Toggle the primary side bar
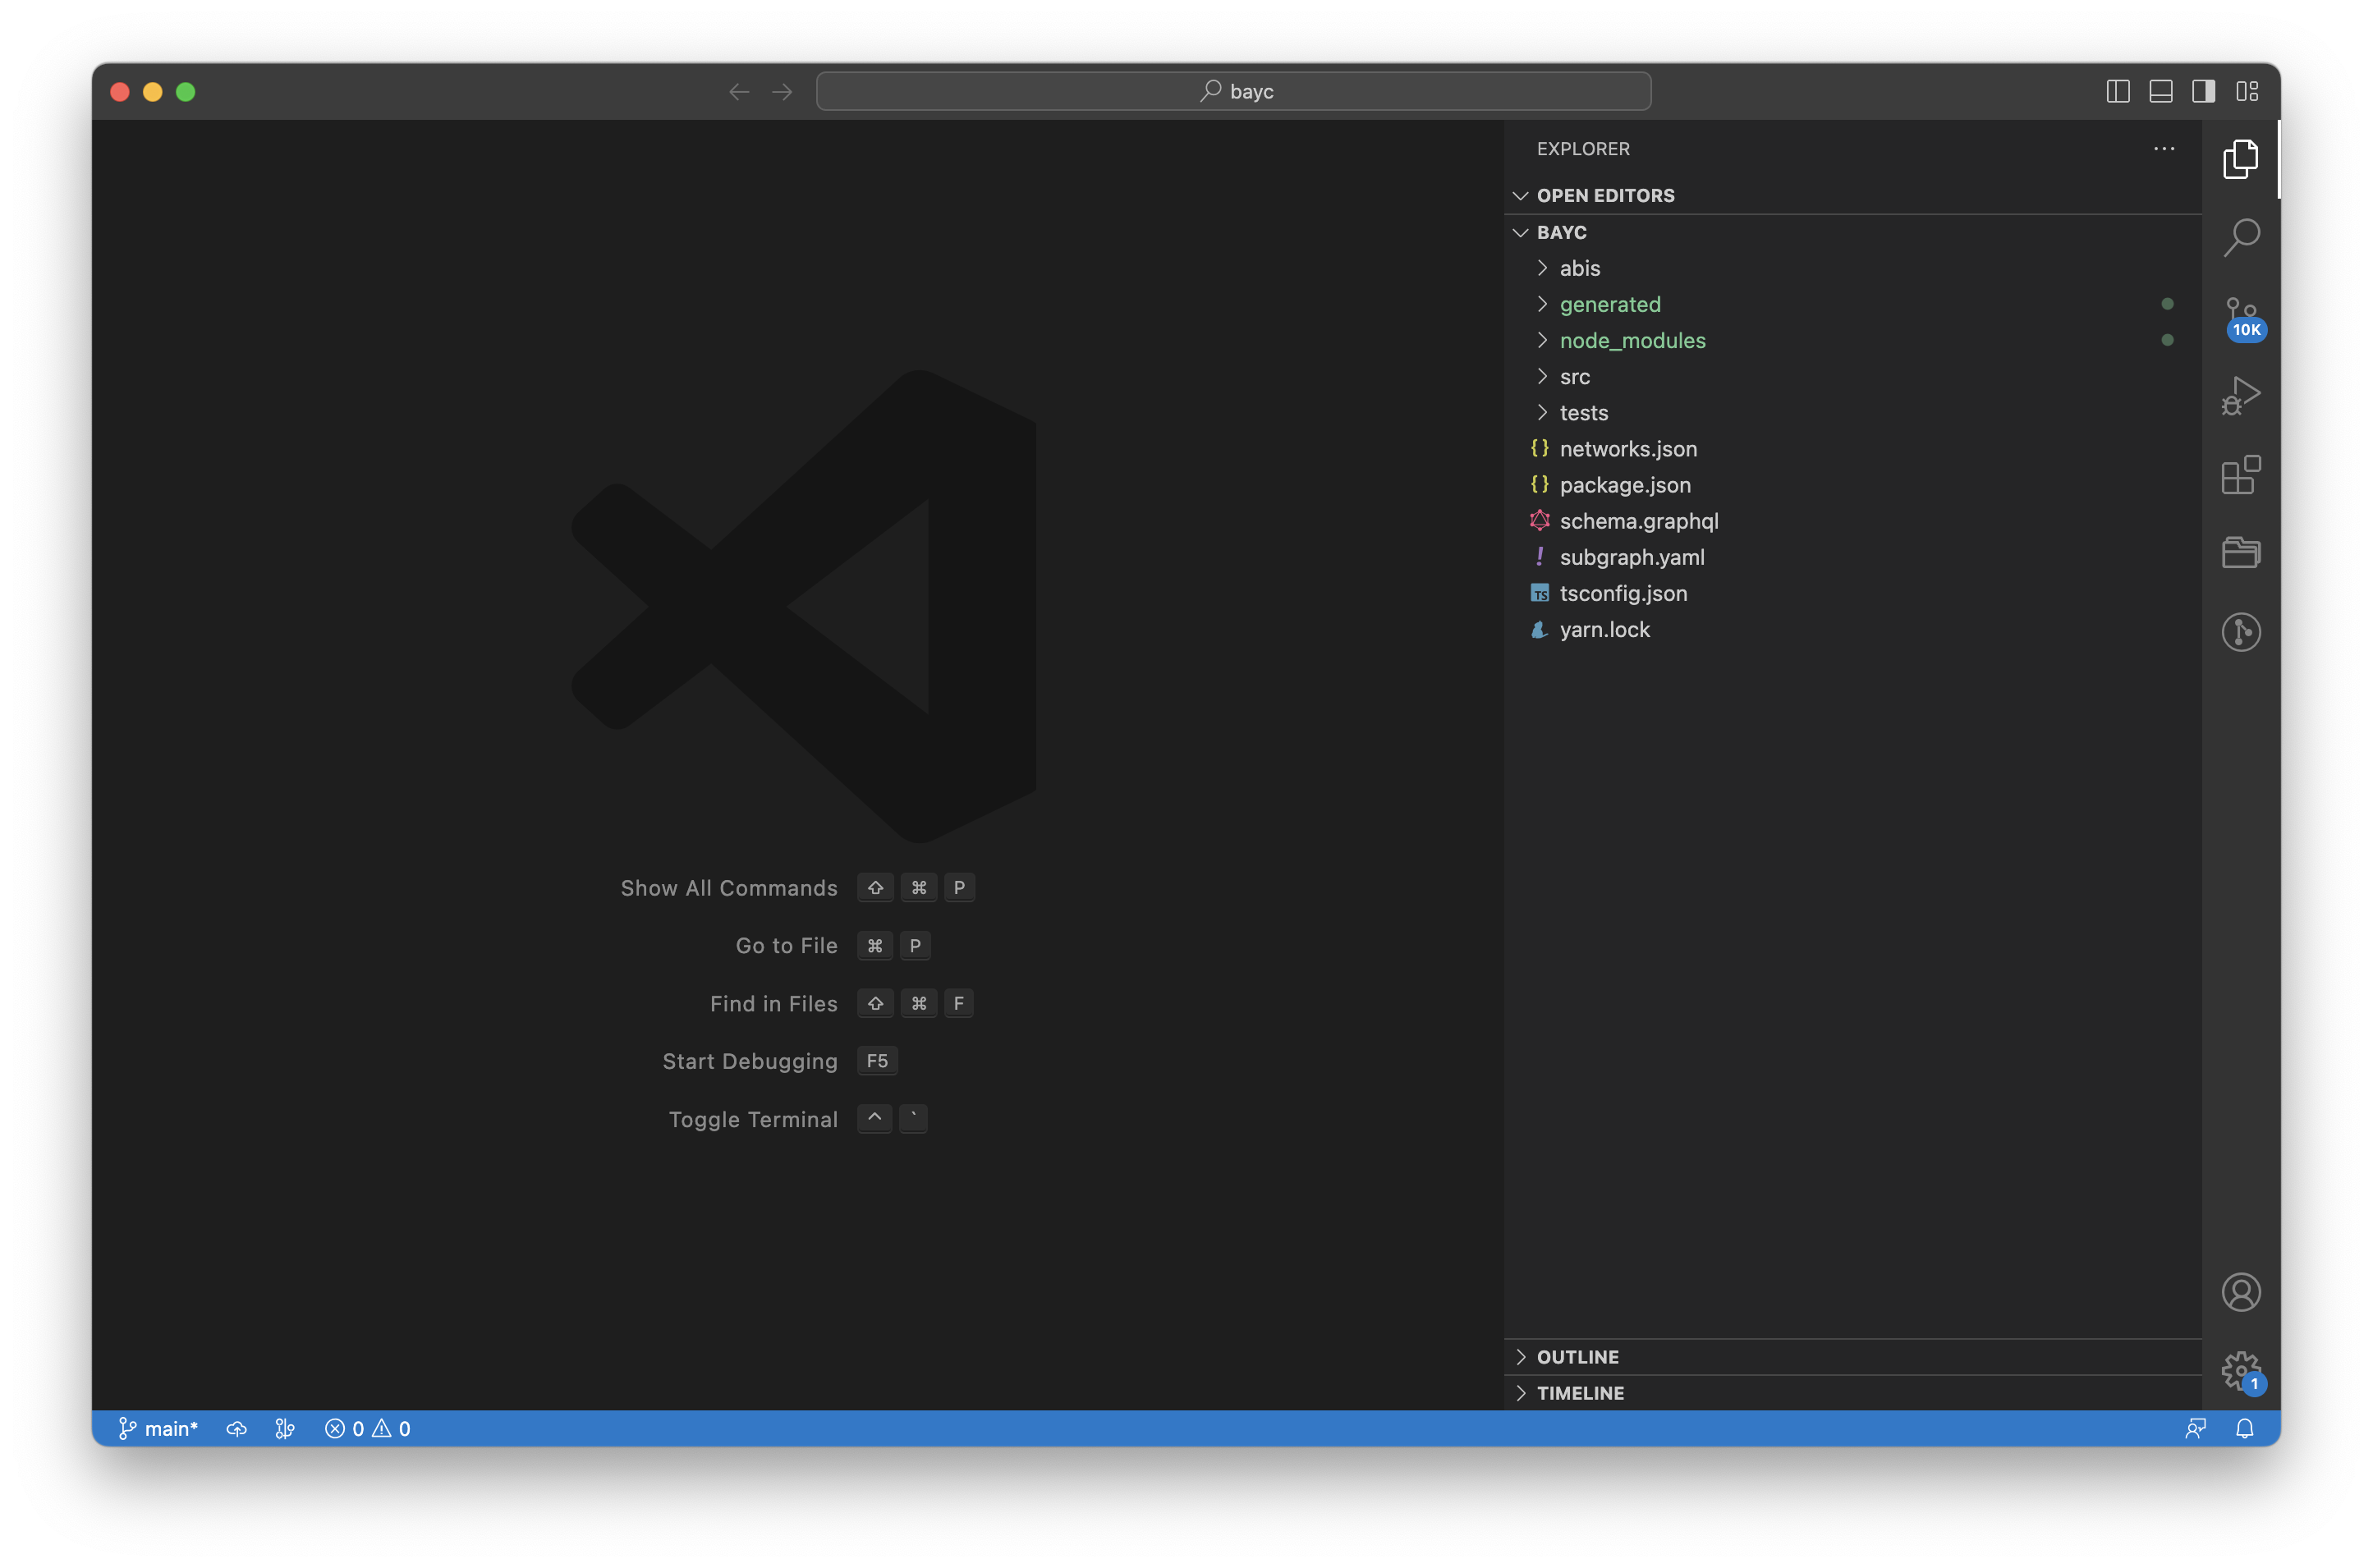The height and width of the screenshot is (1568, 2373). pyautogui.click(x=2117, y=92)
